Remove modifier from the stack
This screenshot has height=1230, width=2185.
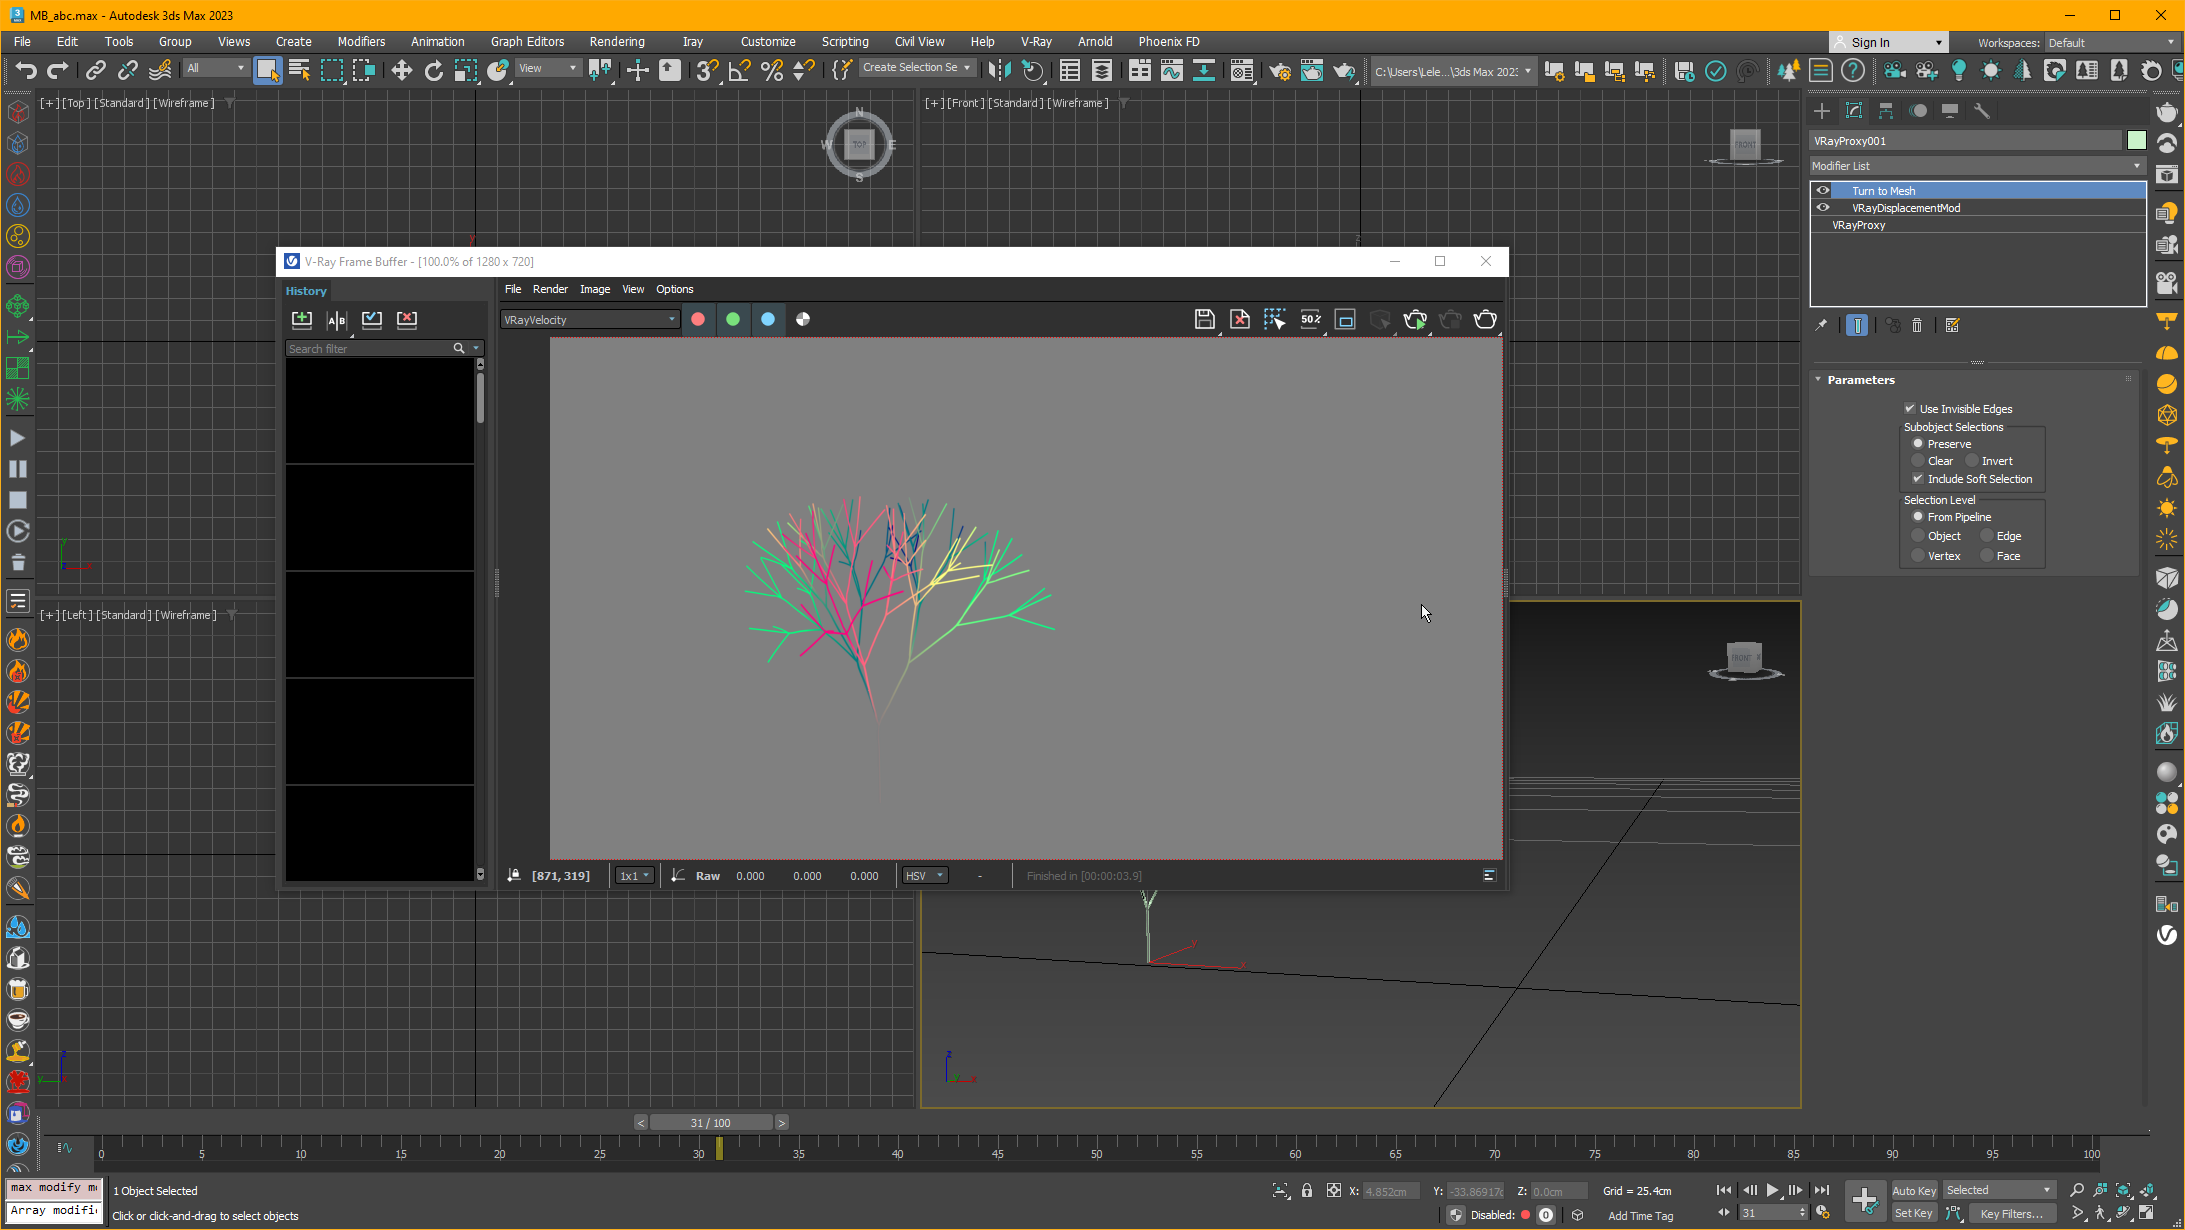1917,325
